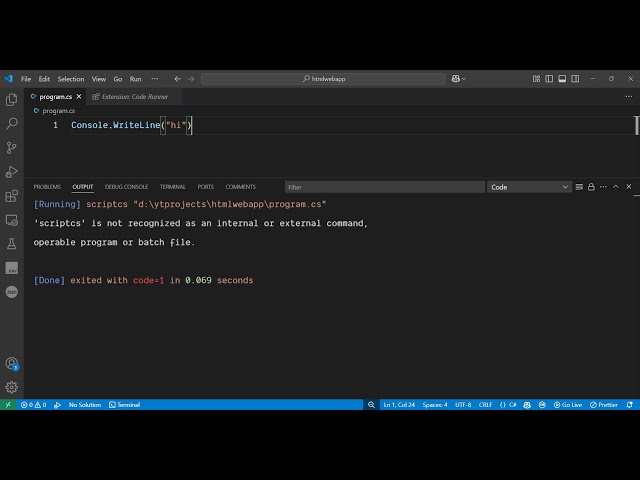Viewport: 640px width, 480px height.
Task: Switch to the Terminal panel tab
Action: (x=173, y=187)
